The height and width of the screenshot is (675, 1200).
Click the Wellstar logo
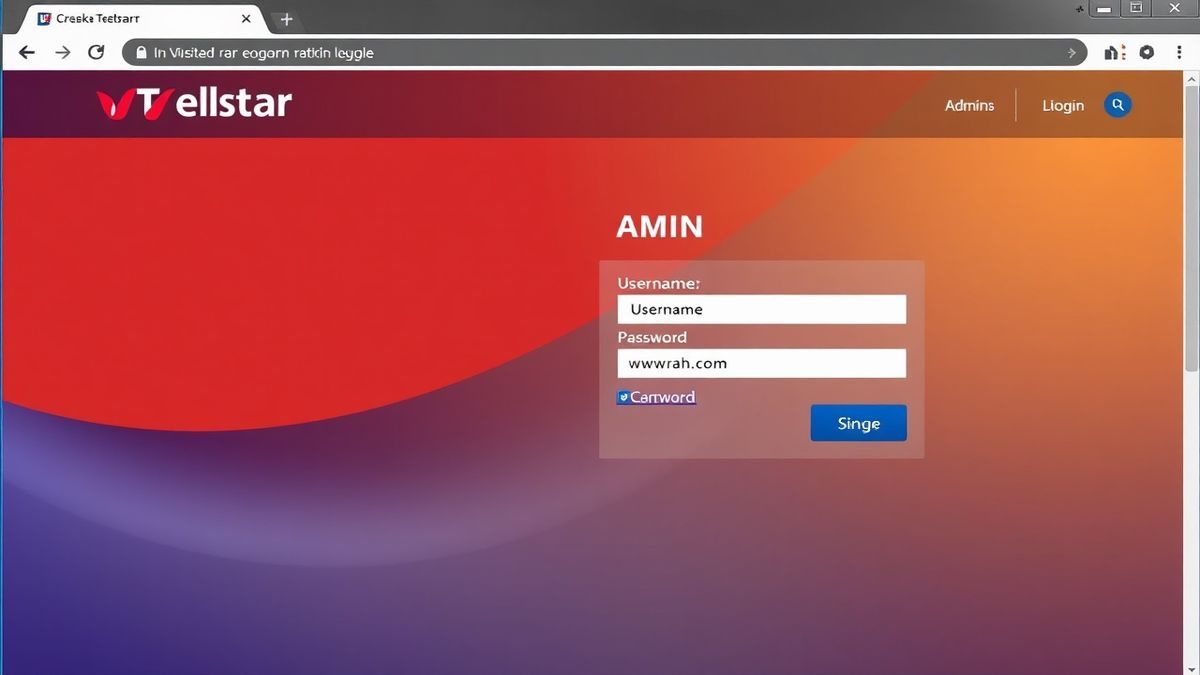pos(194,103)
